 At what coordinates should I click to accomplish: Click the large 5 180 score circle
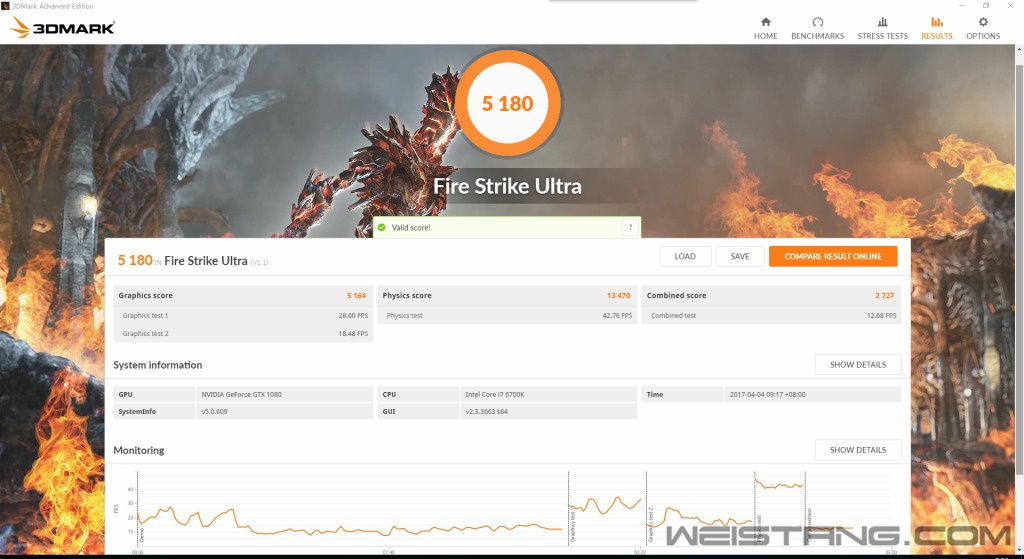(507, 103)
